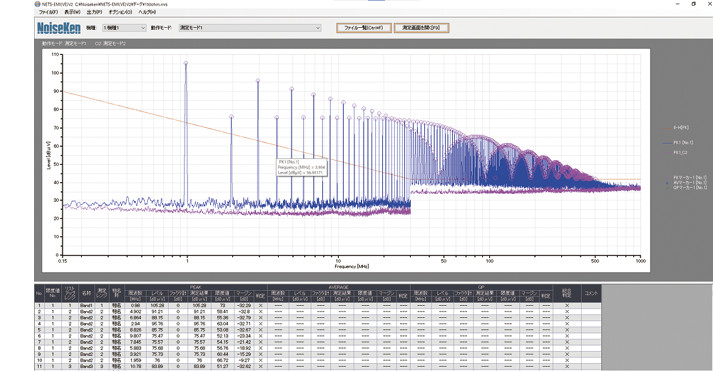This screenshot has height=371, width=713.
Task: Open the 出力(P) menu
Action: pyautogui.click(x=95, y=12)
